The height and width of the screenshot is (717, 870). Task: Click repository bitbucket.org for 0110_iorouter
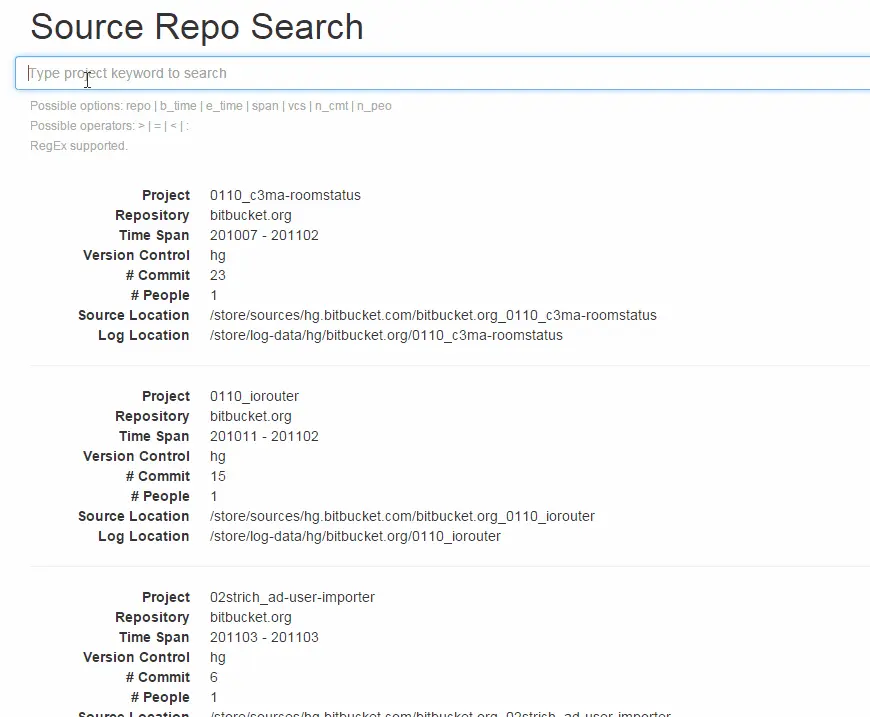point(250,416)
